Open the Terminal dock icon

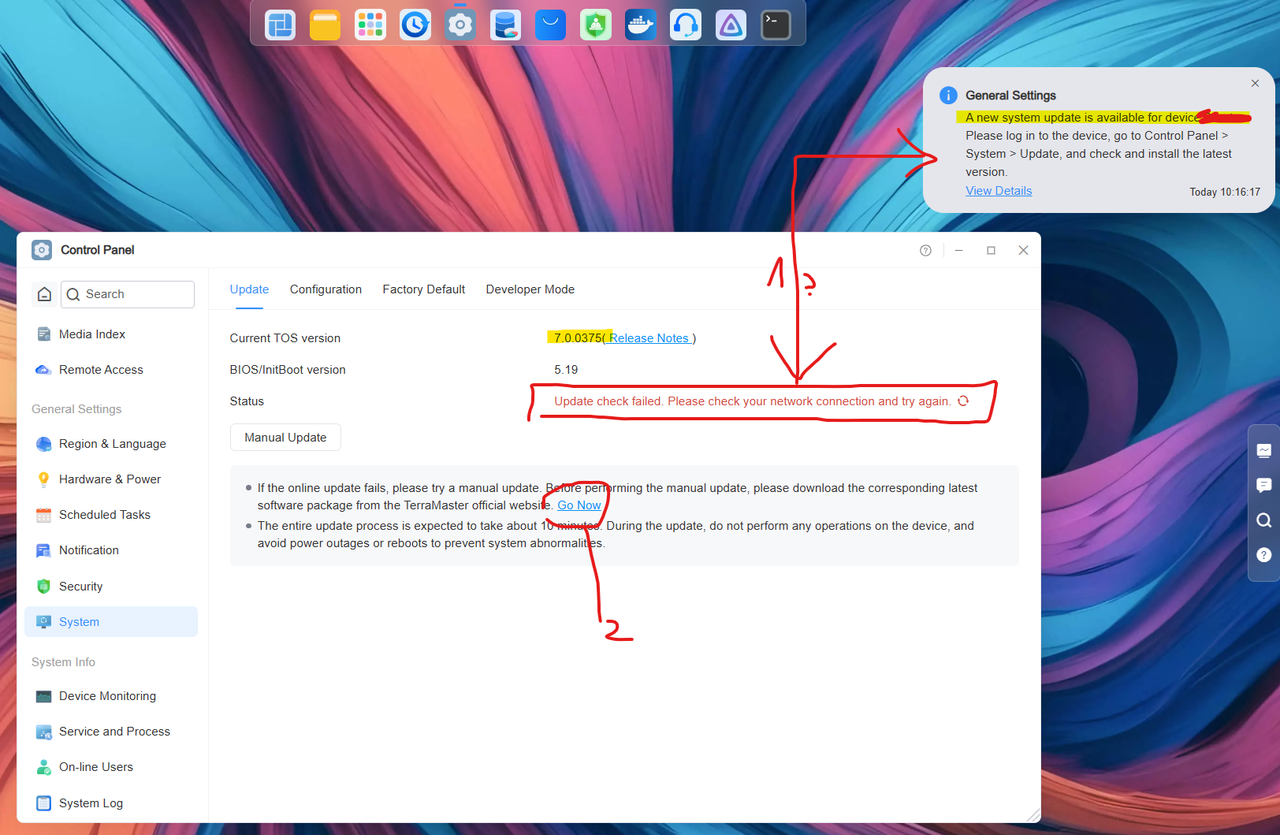(x=776, y=25)
